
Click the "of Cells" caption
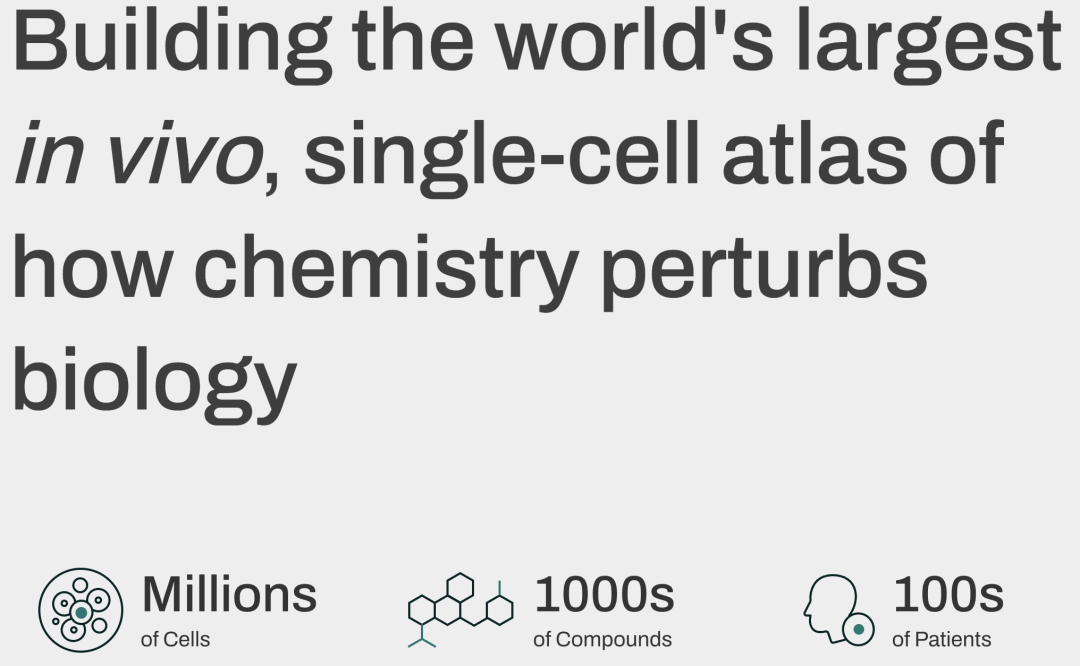click(x=175, y=639)
